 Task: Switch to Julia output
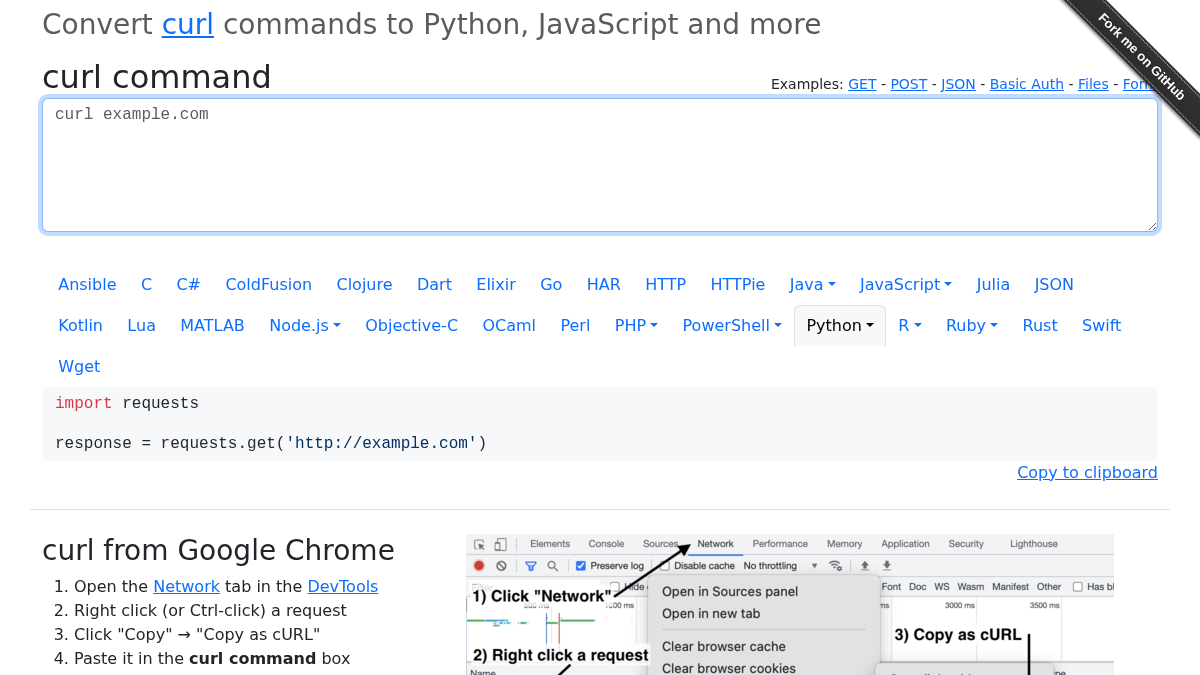click(993, 284)
